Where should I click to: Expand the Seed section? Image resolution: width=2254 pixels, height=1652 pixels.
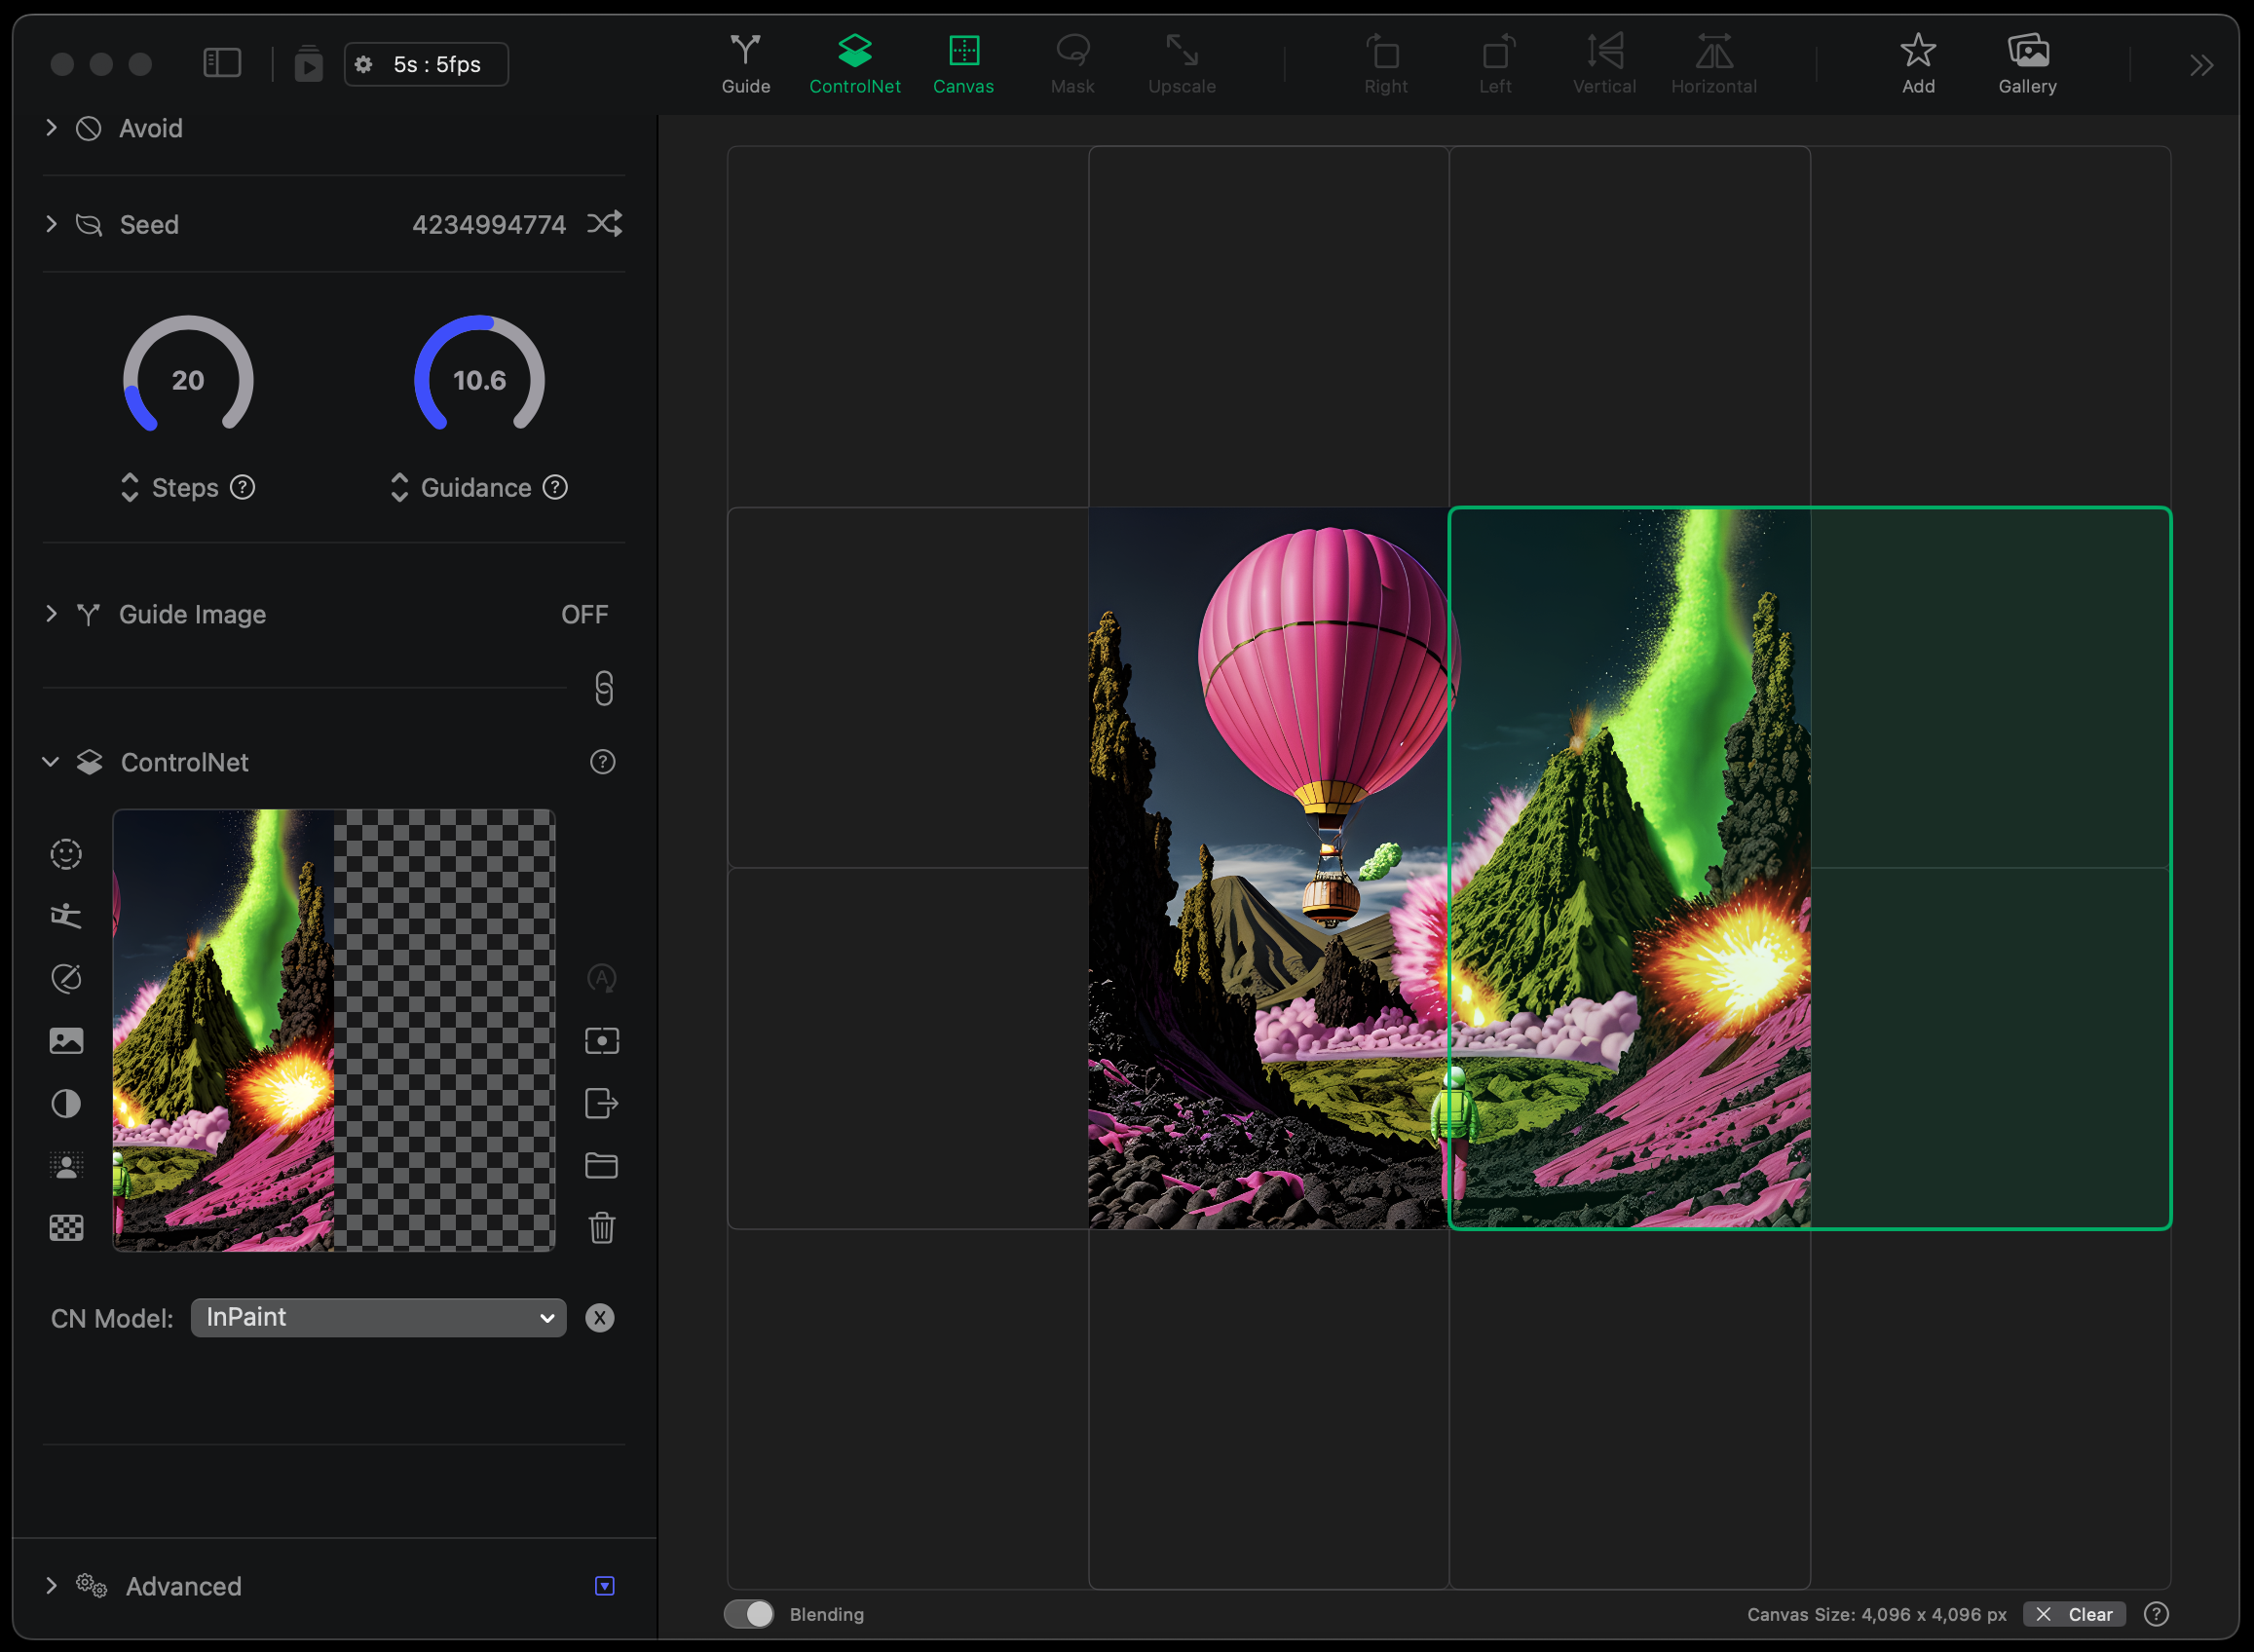(51, 224)
